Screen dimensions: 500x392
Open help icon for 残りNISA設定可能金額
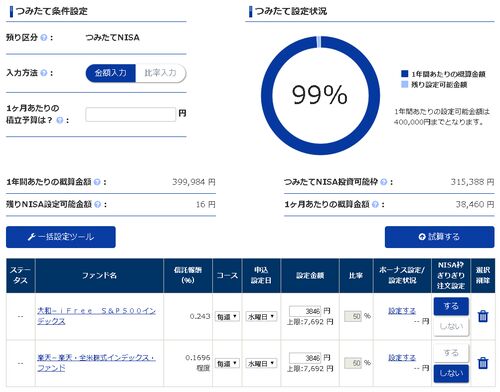(x=97, y=204)
